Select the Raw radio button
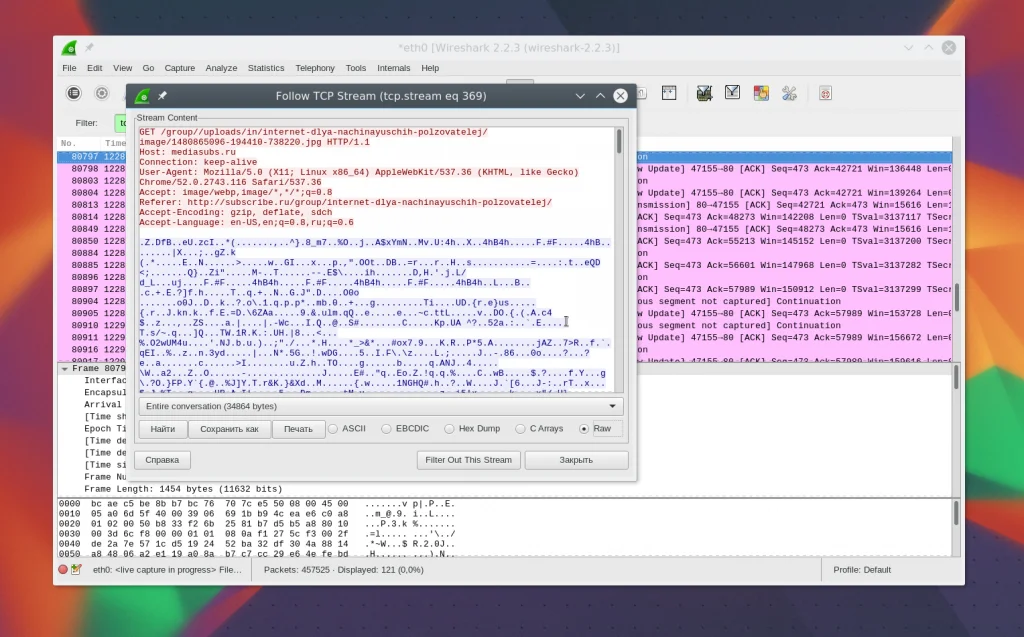Viewport: 1024px width, 637px height. pyautogui.click(x=584, y=429)
